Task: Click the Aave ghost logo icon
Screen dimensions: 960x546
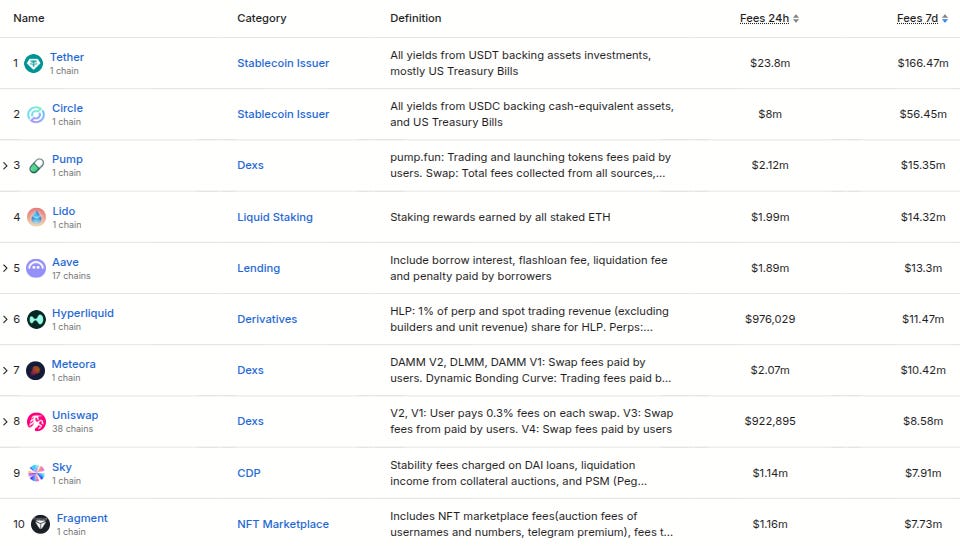Action: click(x=36, y=268)
